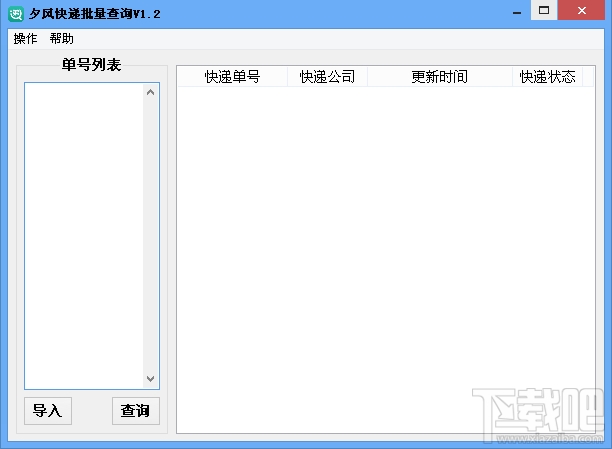Sort by 快递公司 column header

click(x=327, y=77)
